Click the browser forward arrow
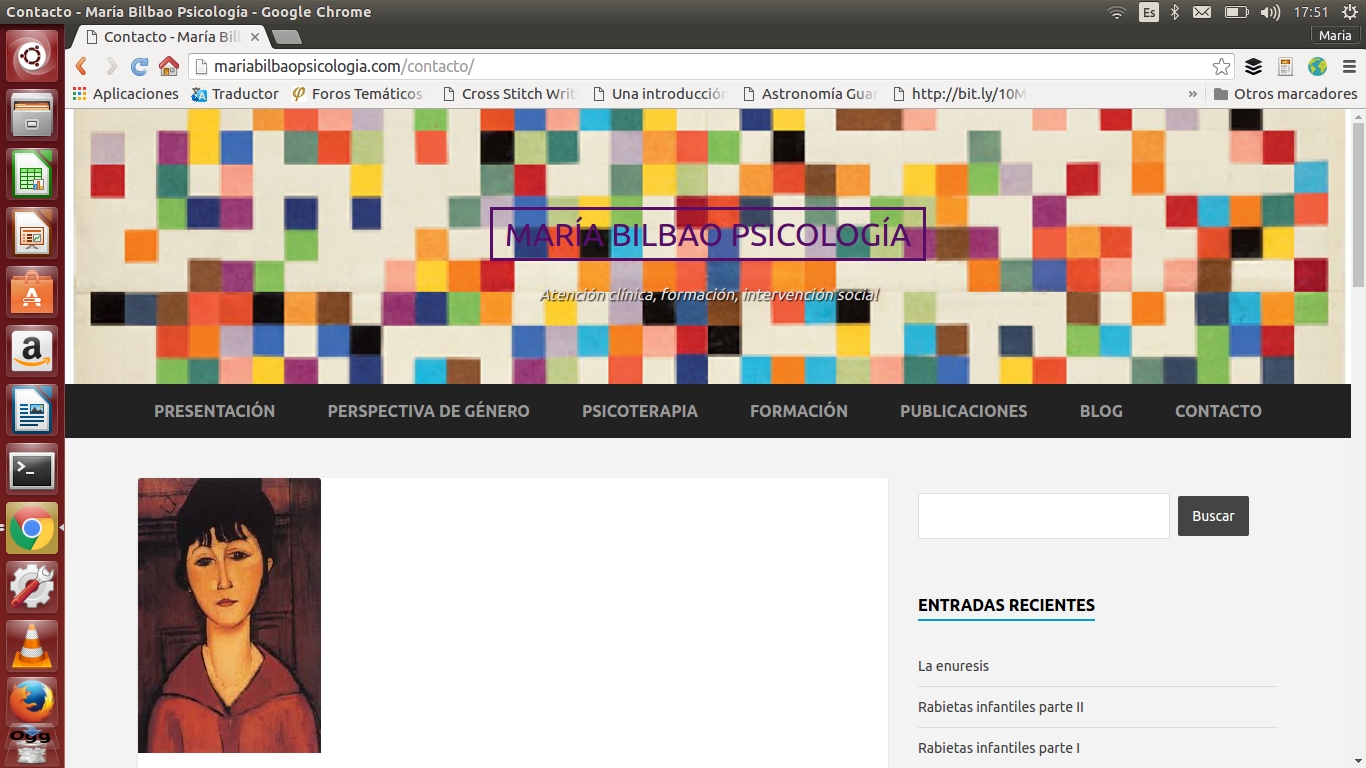 point(111,67)
